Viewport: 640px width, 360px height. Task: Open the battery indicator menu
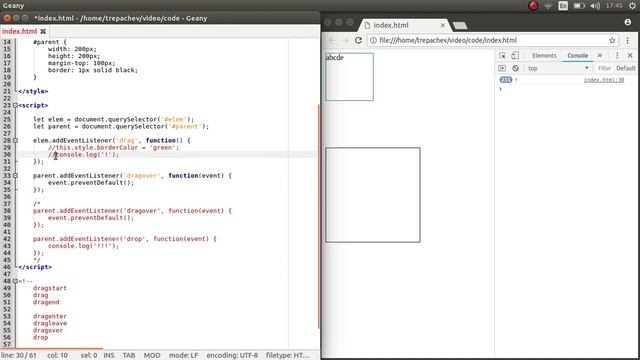pyautogui.click(x=579, y=6)
